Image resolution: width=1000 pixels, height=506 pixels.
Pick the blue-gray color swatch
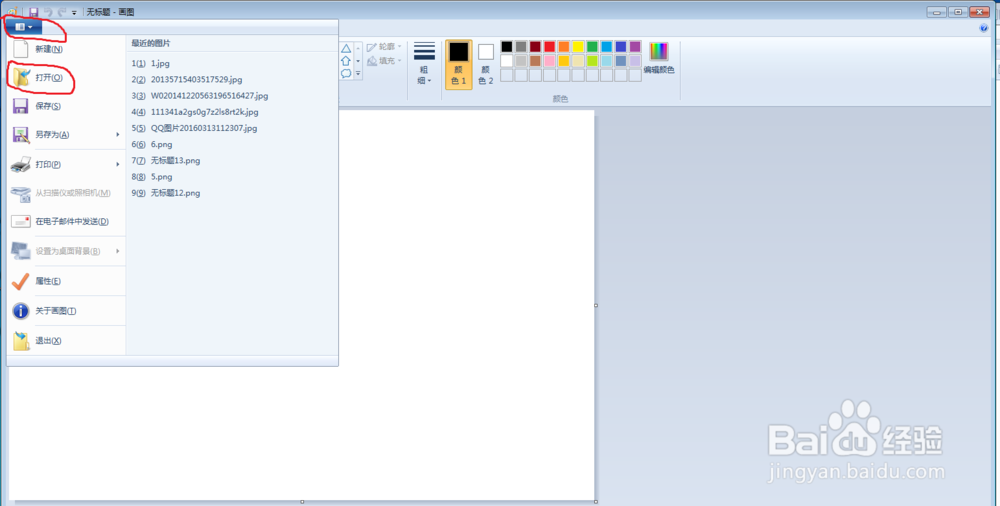pos(621,61)
